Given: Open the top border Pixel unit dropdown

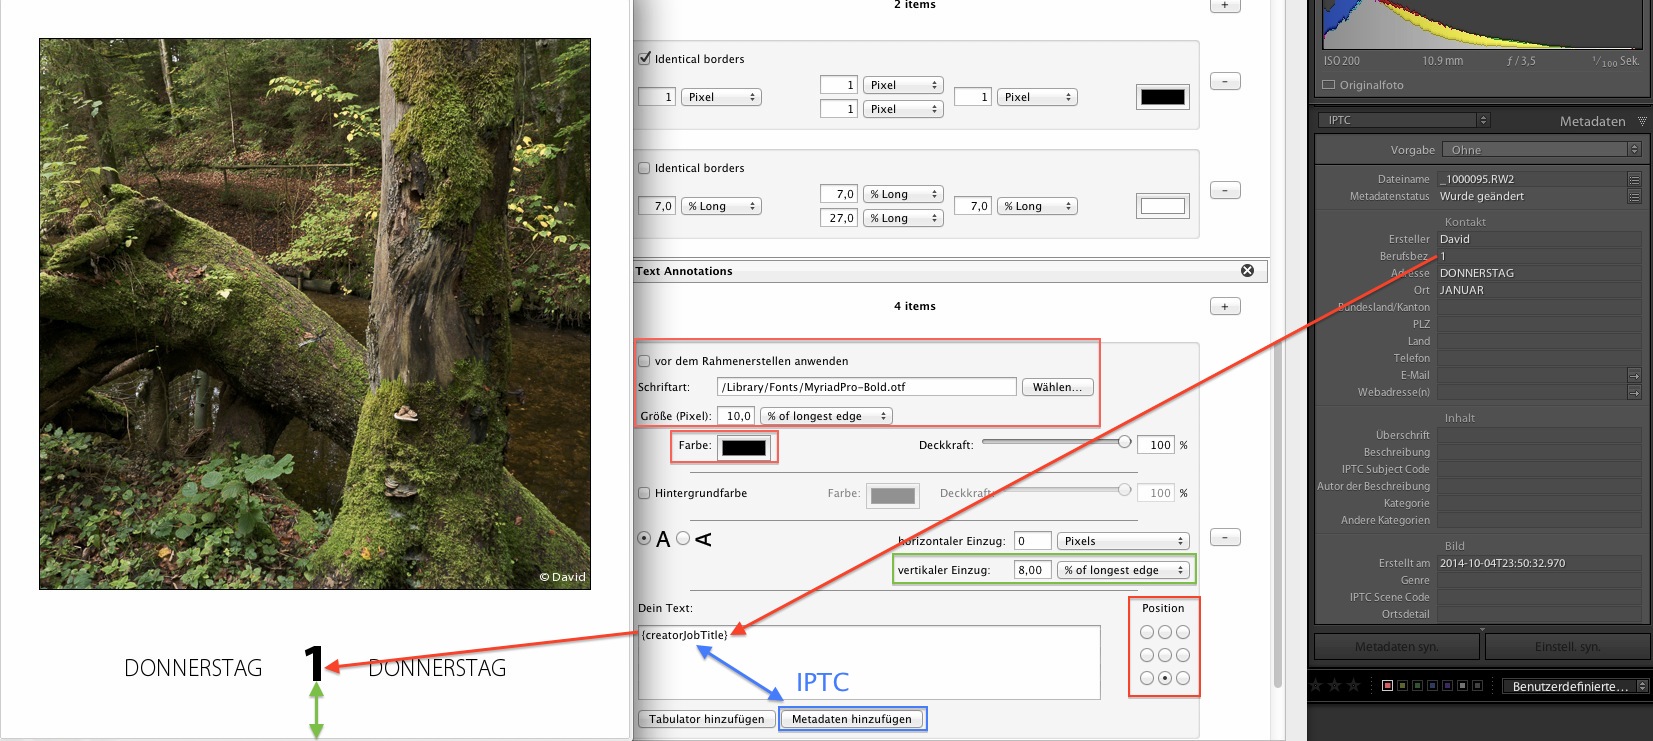Looking at the screenshot, I should [904, 85].
